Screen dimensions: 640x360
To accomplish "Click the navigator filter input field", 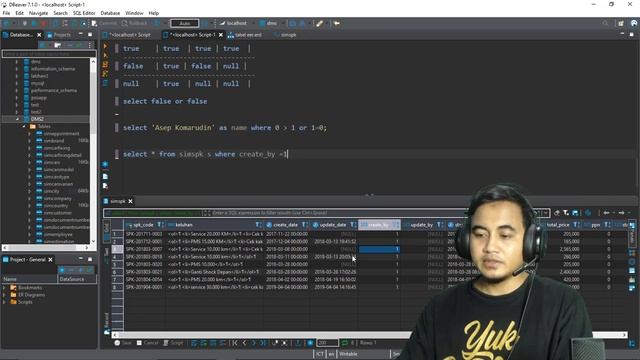I will [x=49, y=53].
